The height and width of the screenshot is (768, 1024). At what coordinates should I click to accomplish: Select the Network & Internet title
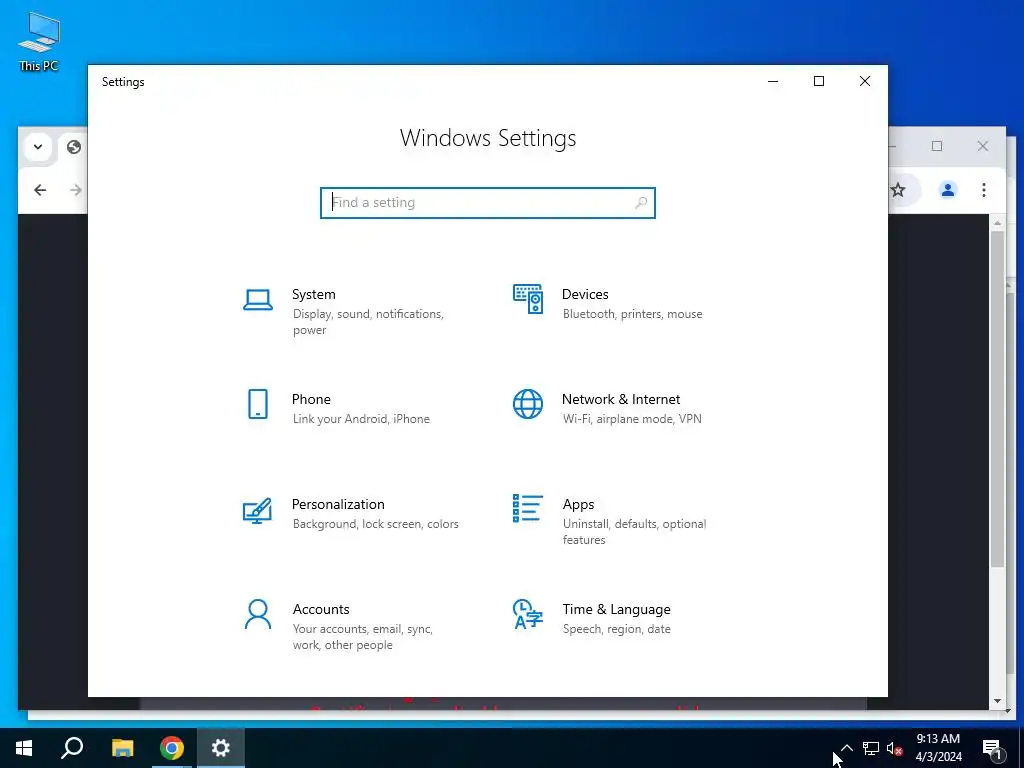click(621, 399)
